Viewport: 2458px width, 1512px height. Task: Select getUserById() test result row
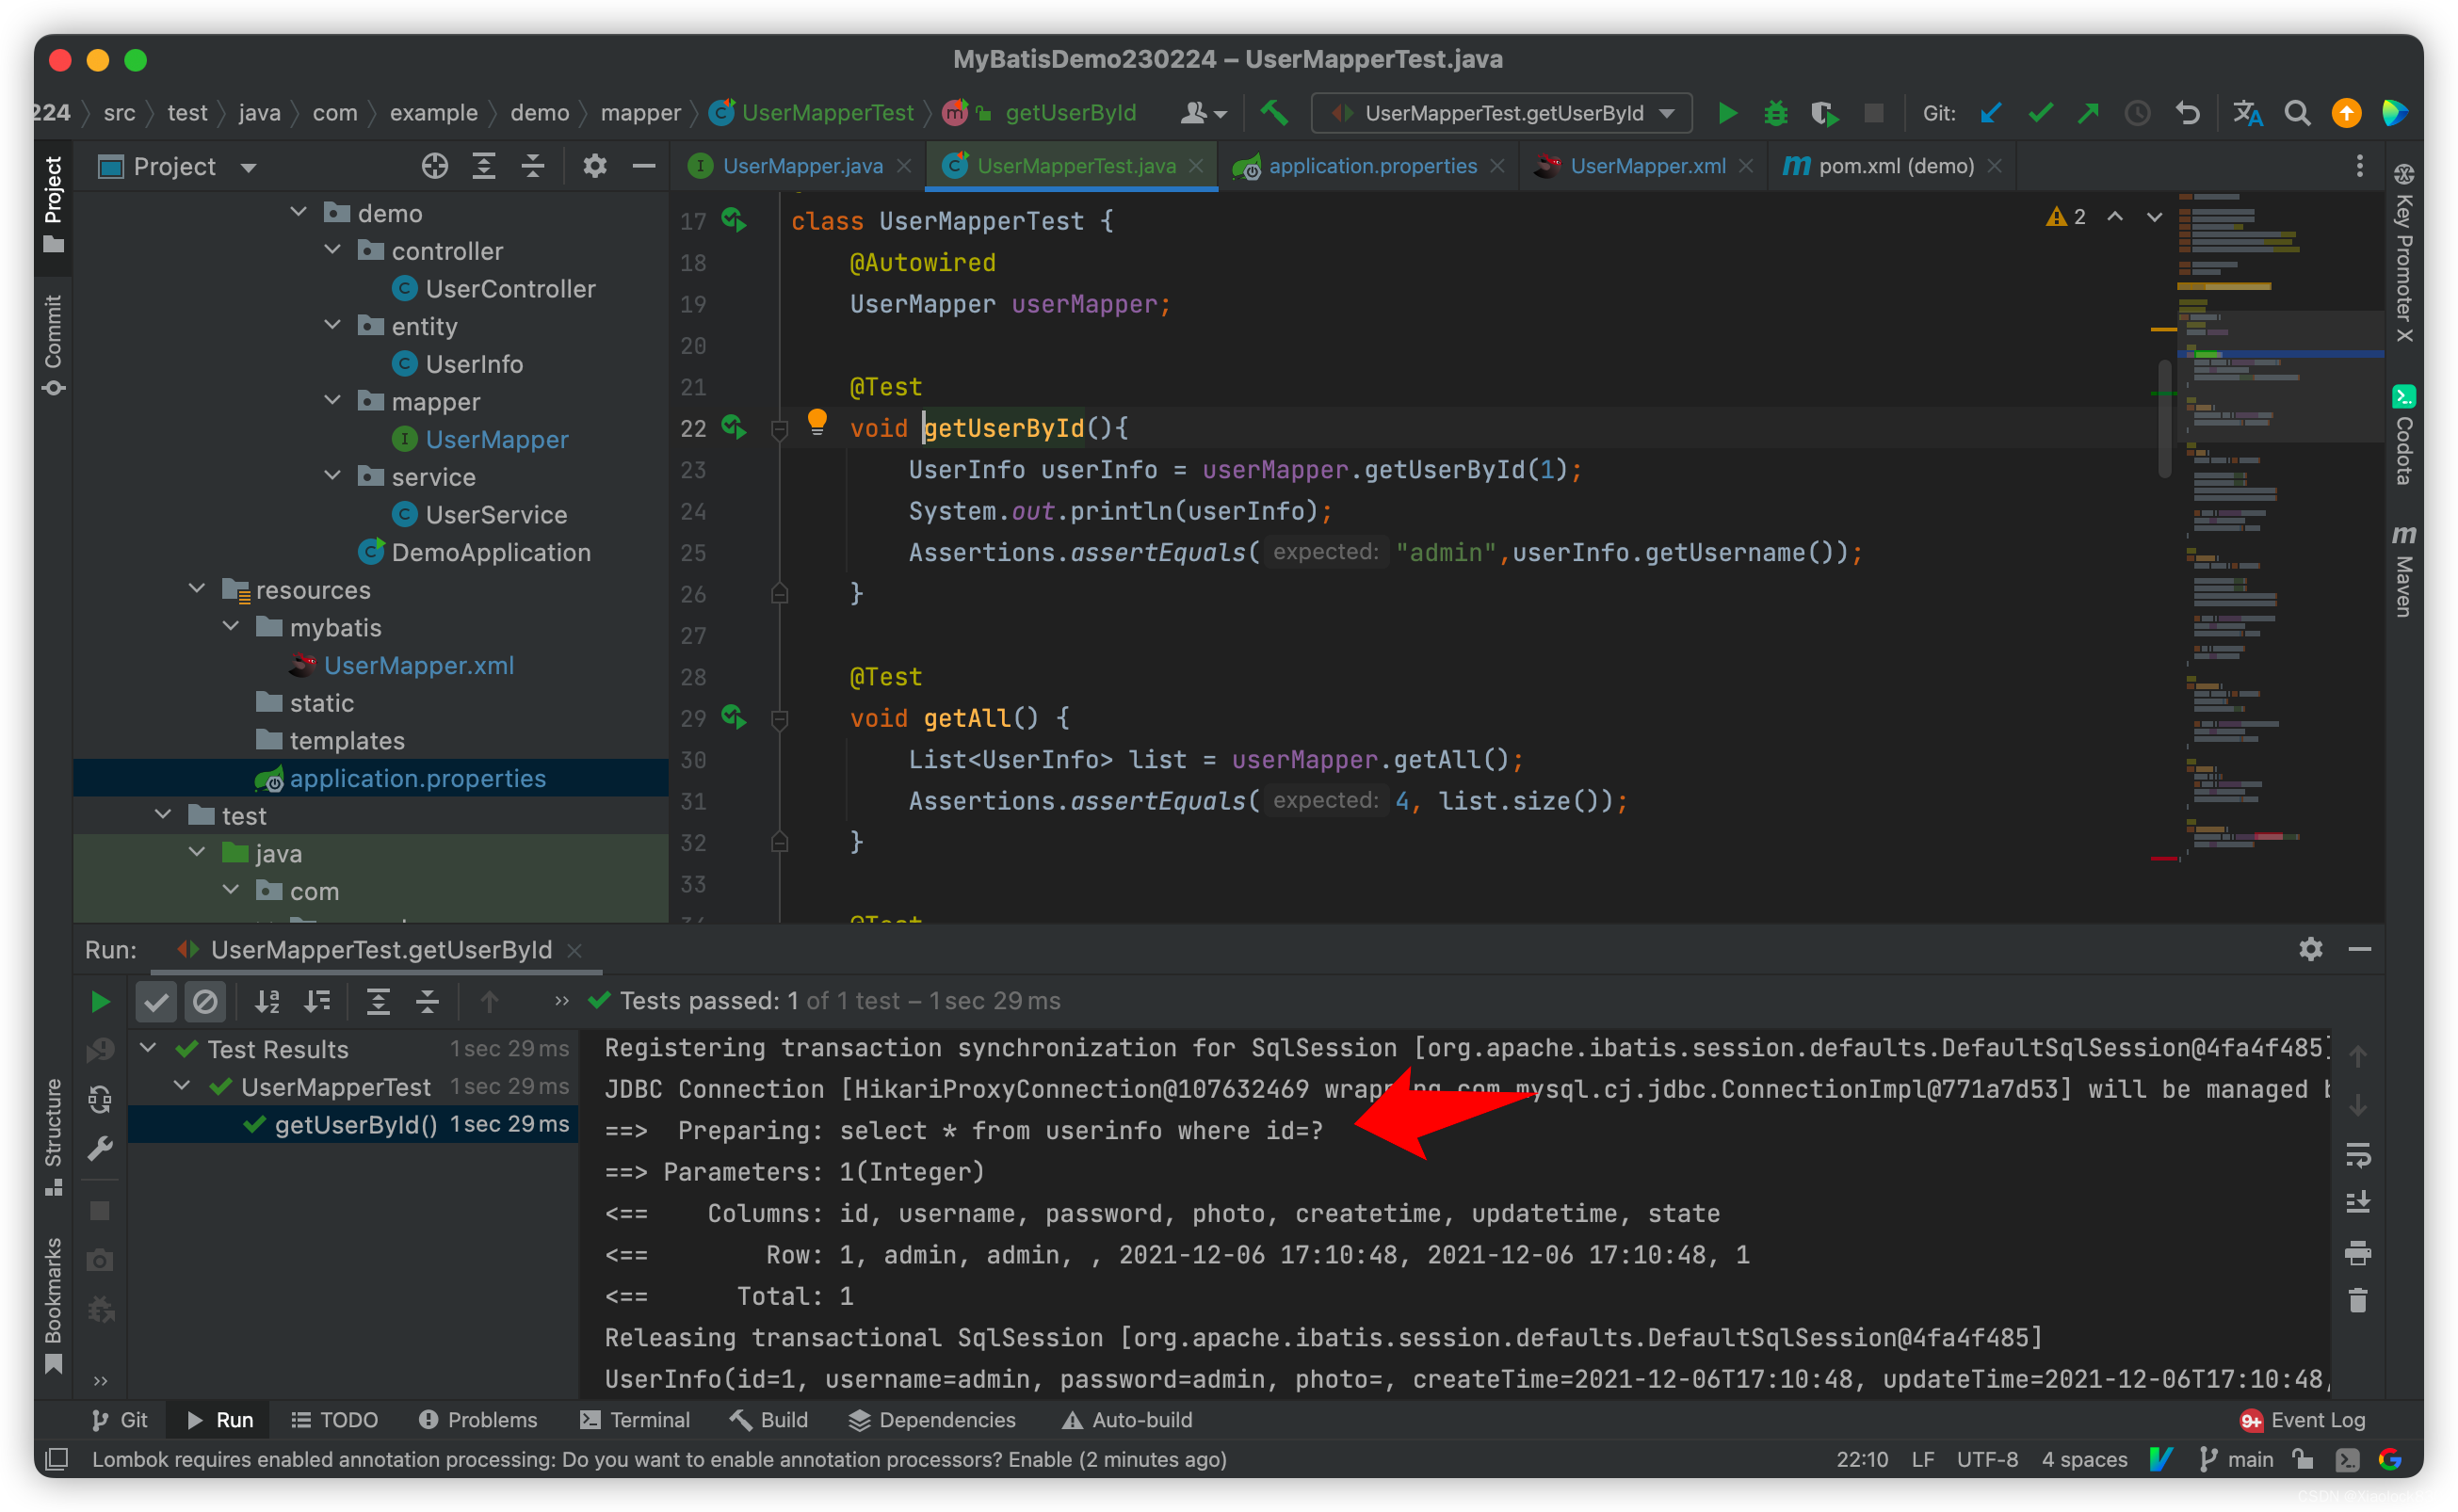pyautogui.click(x=353, y=1124)
